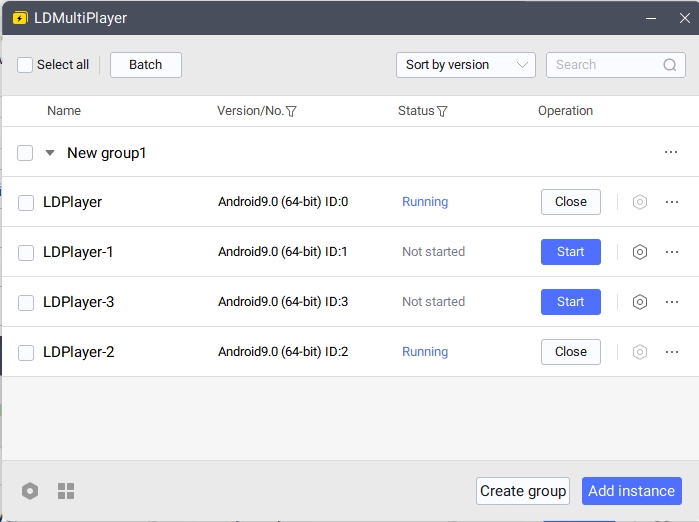Open settings for LDPlayer-3 instance
The image size is (699, 522).
[640, 302]
